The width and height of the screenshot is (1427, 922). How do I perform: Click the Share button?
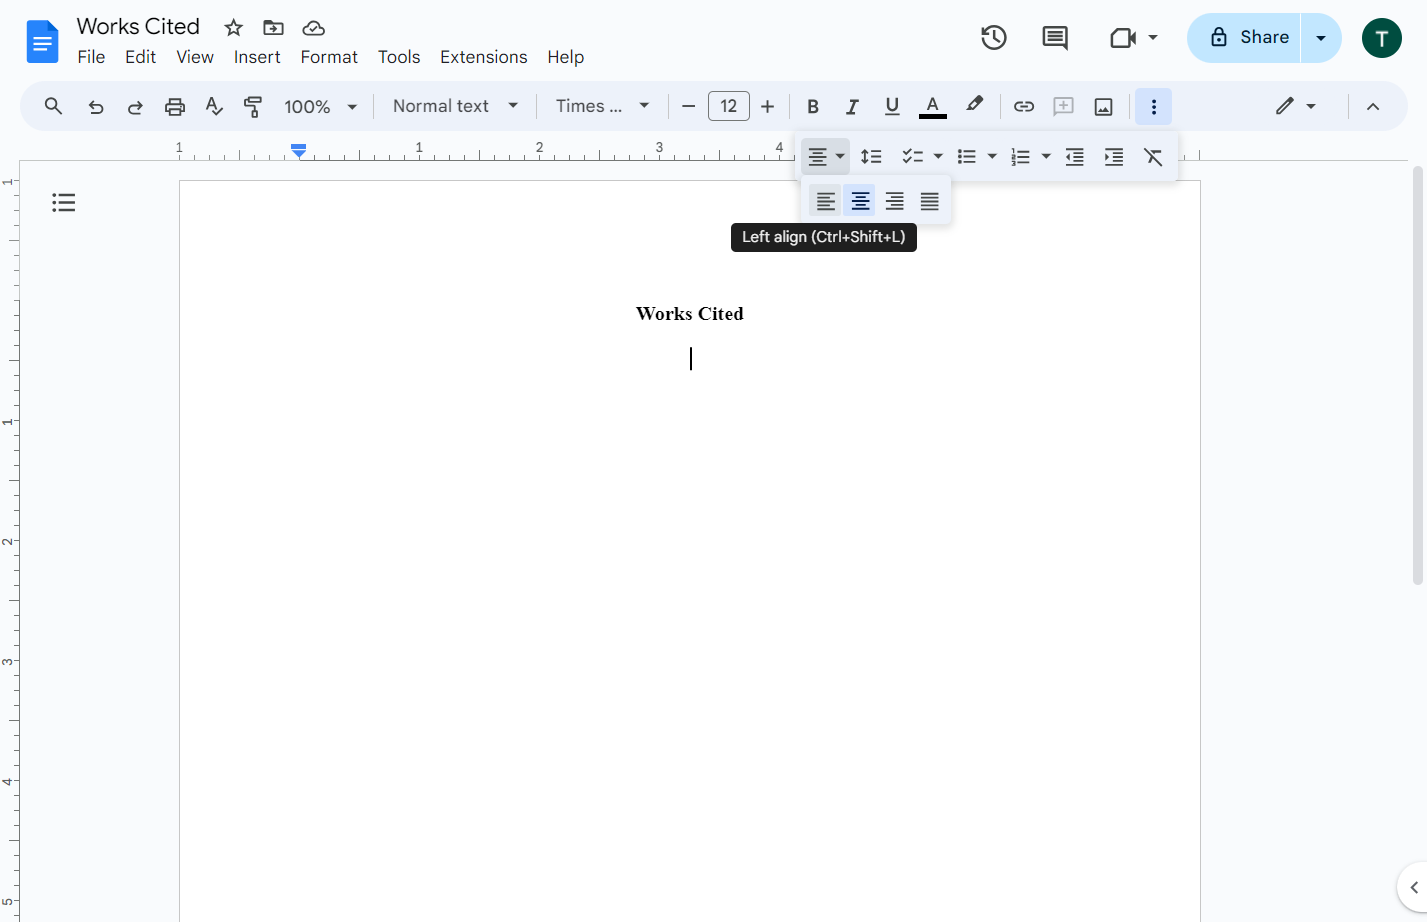tap(1244, 38)
